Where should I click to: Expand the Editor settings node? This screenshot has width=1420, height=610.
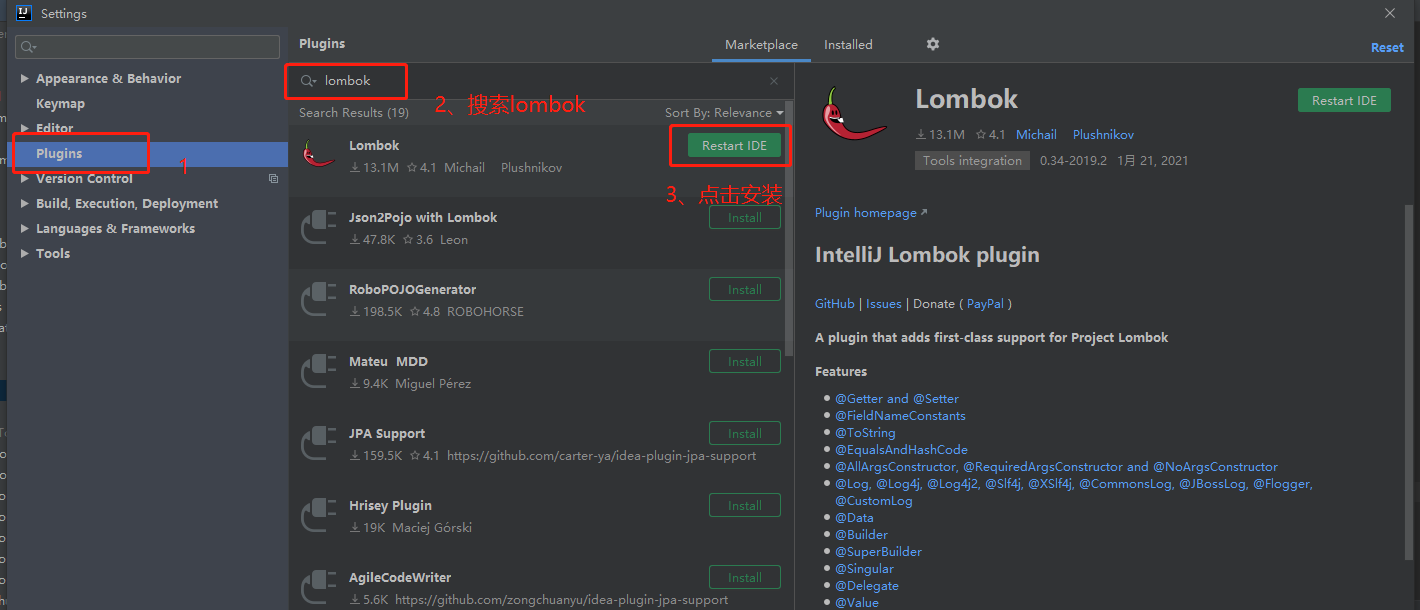click(x=26, y=128)
